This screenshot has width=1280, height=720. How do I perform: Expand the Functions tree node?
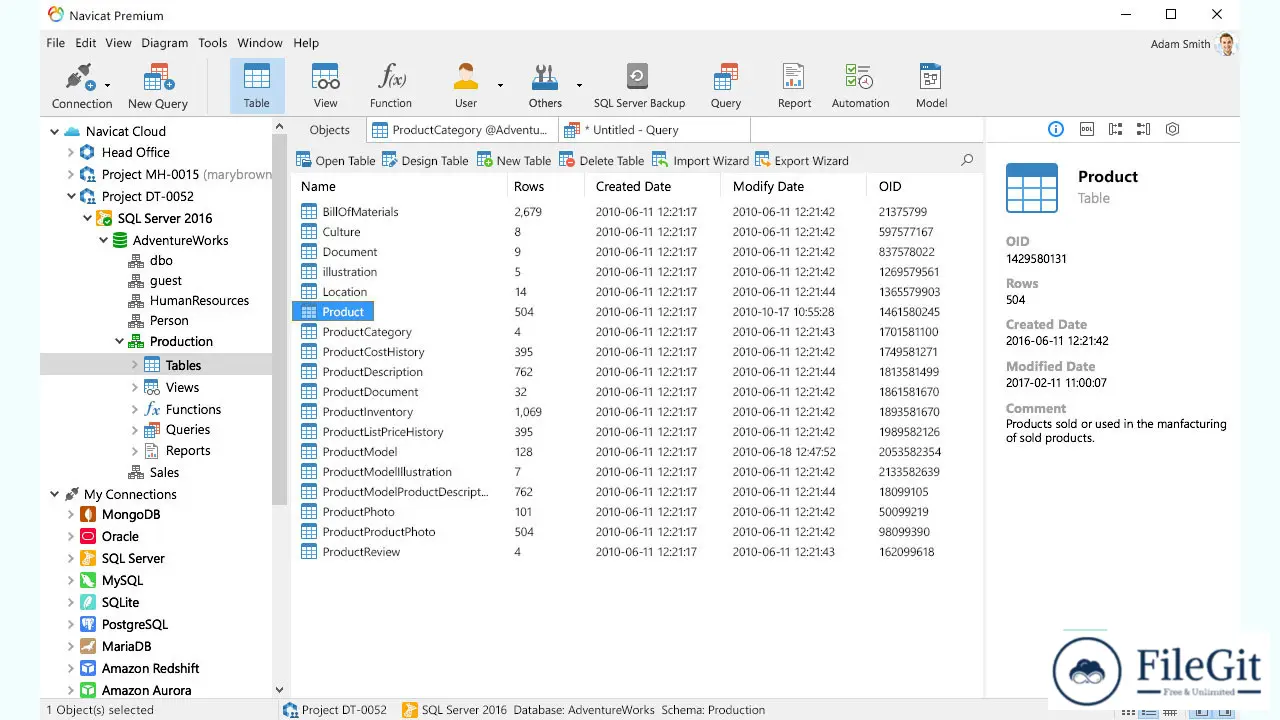pyautogui.click(x=135, y=409)
